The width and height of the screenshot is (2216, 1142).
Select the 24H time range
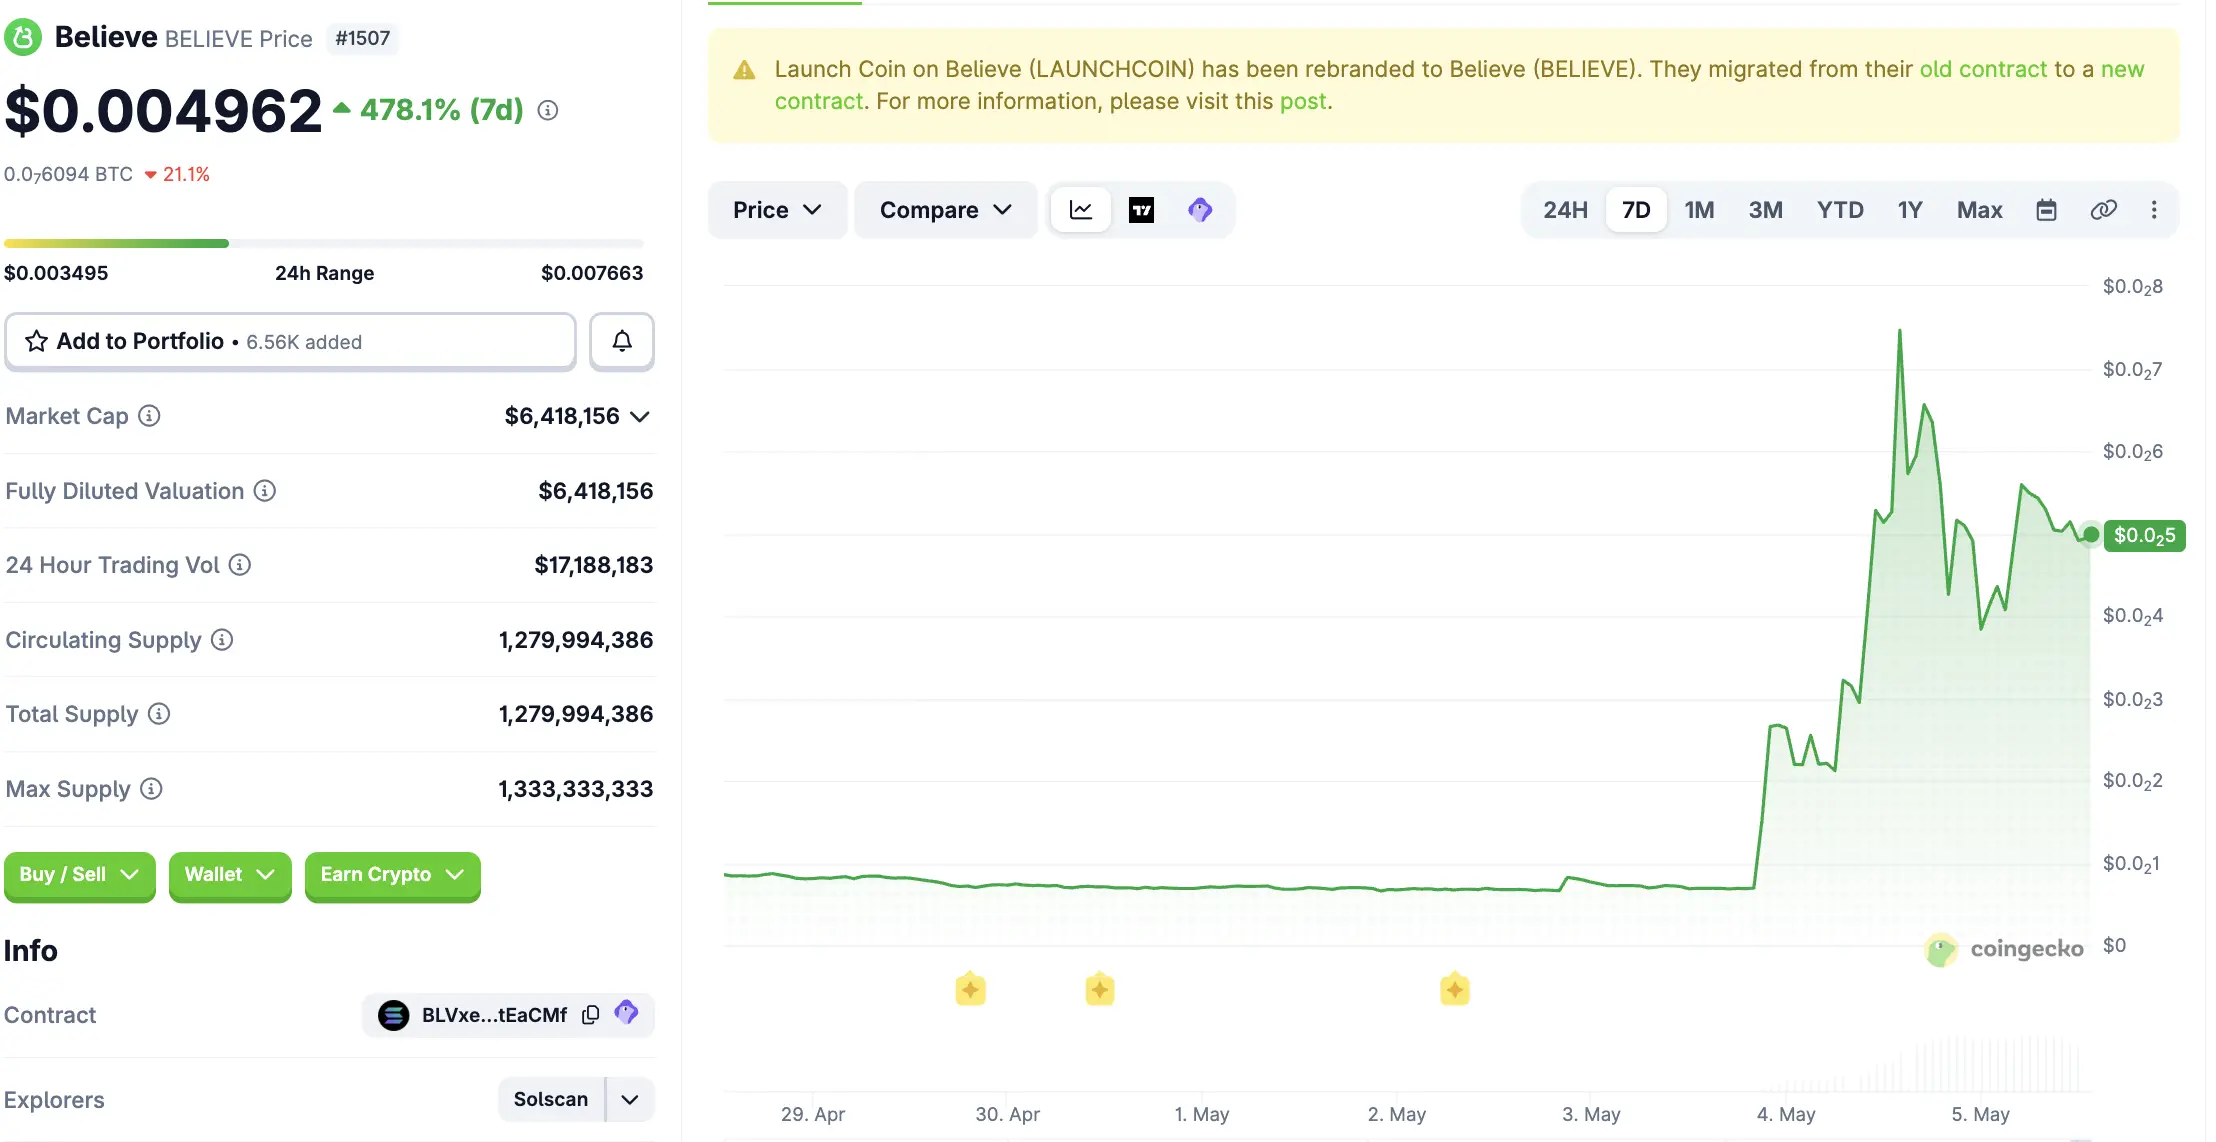tap(1565, 210)
